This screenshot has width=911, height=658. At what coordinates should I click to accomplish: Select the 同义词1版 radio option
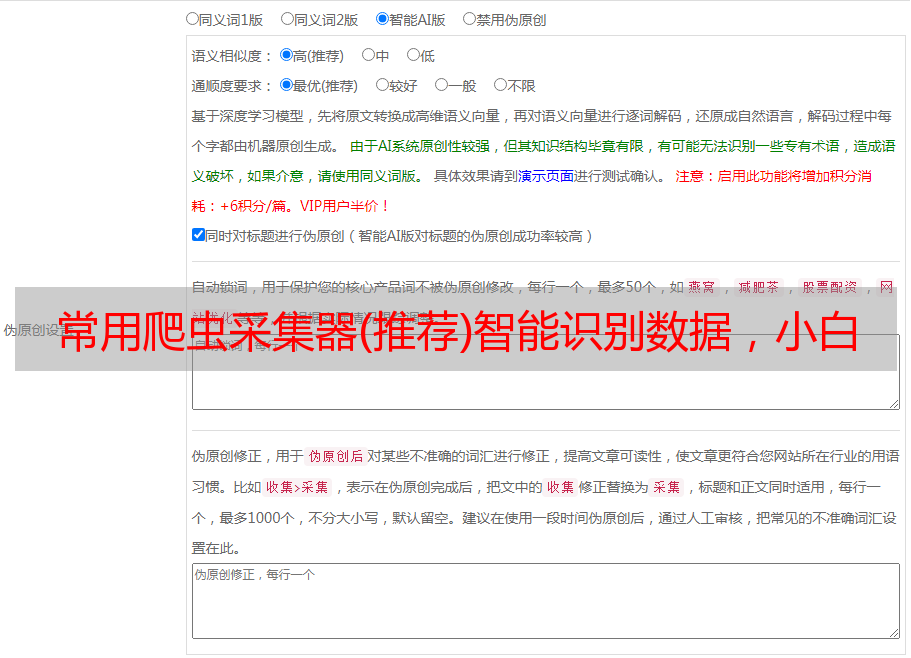[192, 19]
